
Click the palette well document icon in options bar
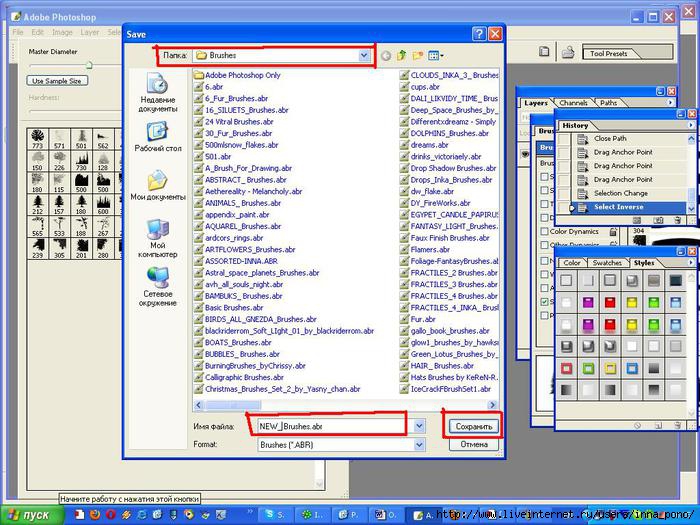pos(544,52)
